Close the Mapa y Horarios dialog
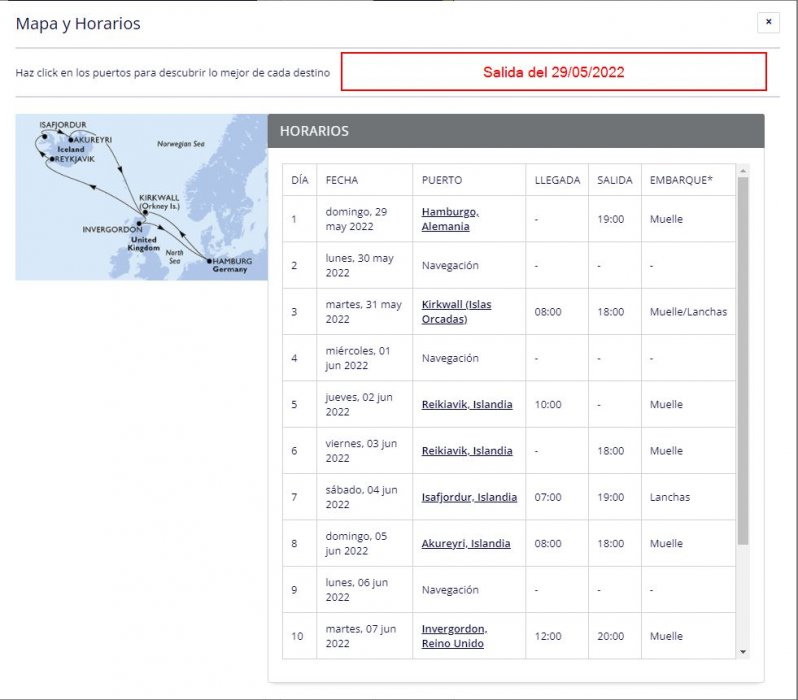The image size is (798, 700). click(768, 22)
